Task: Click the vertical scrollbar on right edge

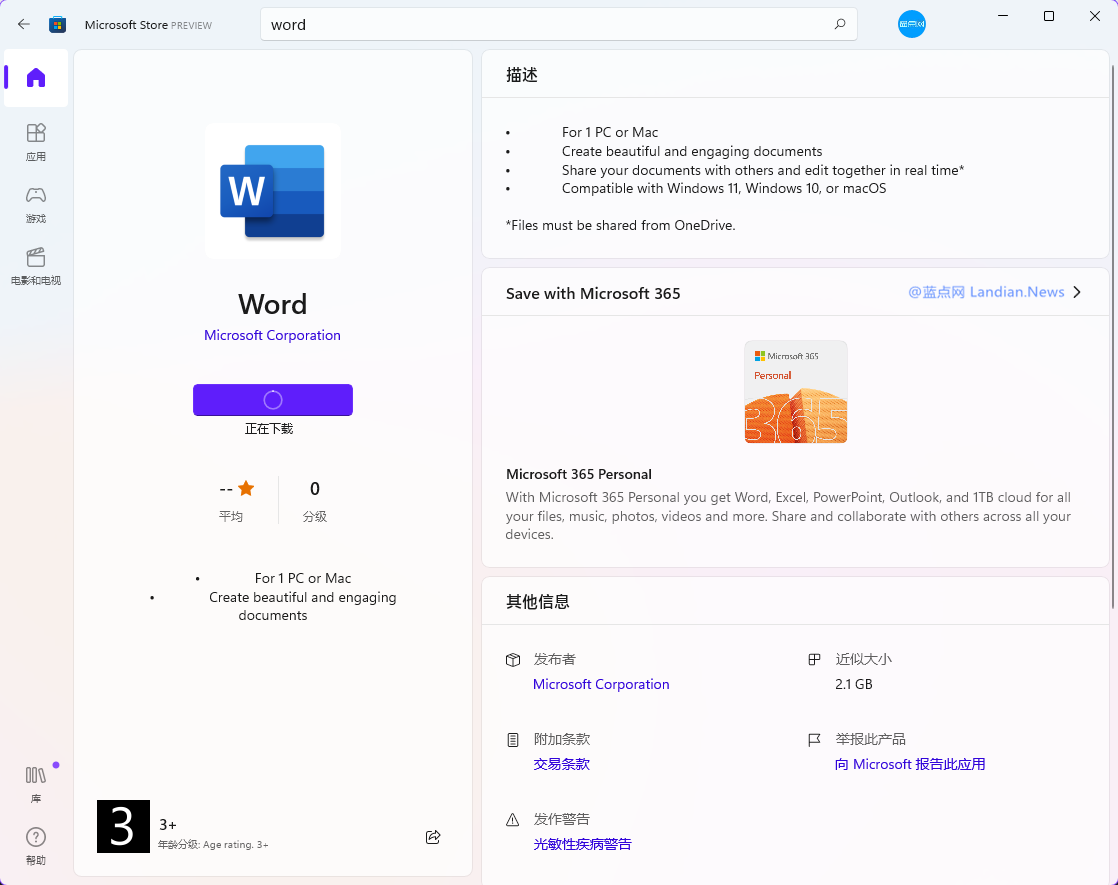Action: click(x=1112, y=330)
